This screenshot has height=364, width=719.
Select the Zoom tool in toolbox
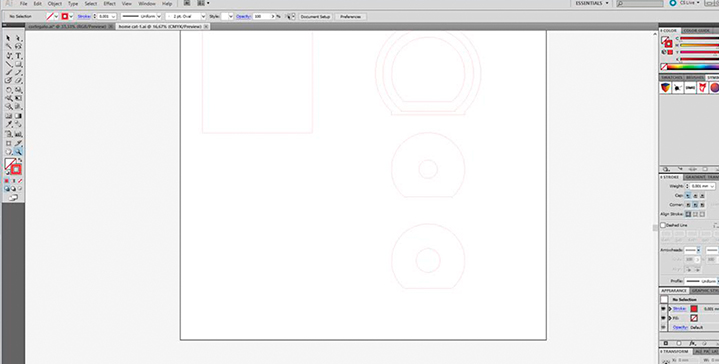coord(18,152)
